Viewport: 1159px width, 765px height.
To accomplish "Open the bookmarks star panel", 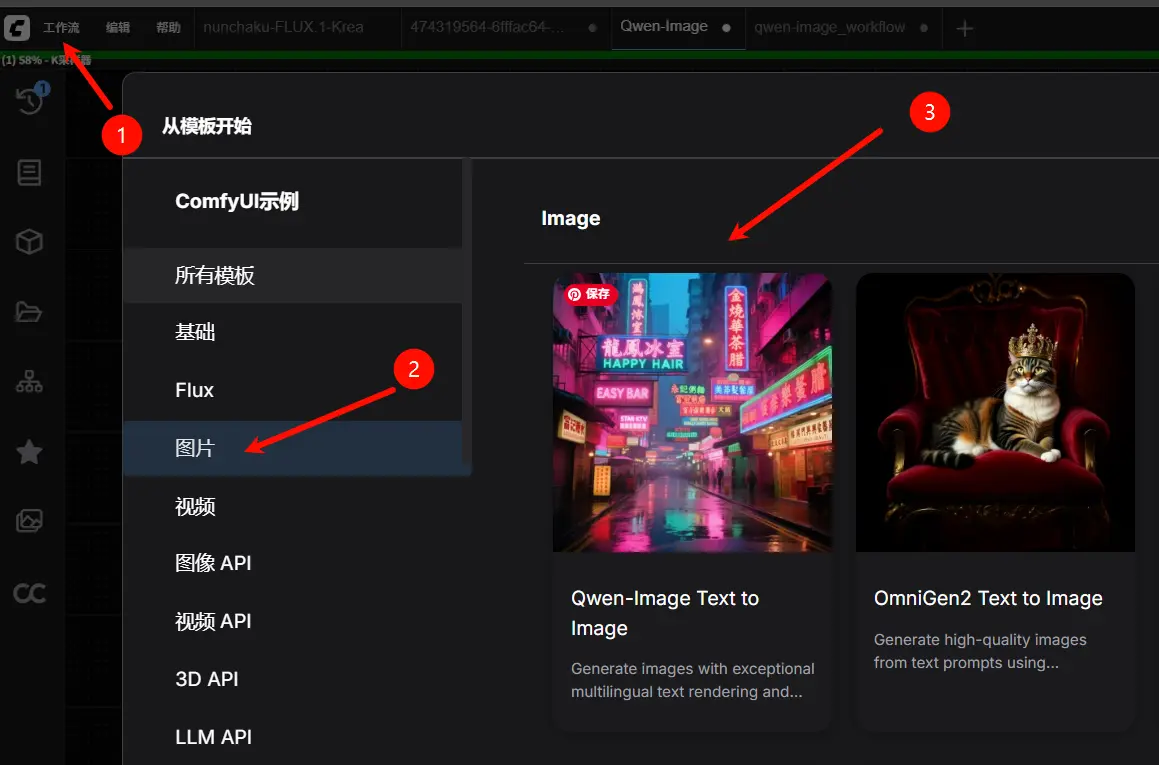I will [x=28, y=451].
